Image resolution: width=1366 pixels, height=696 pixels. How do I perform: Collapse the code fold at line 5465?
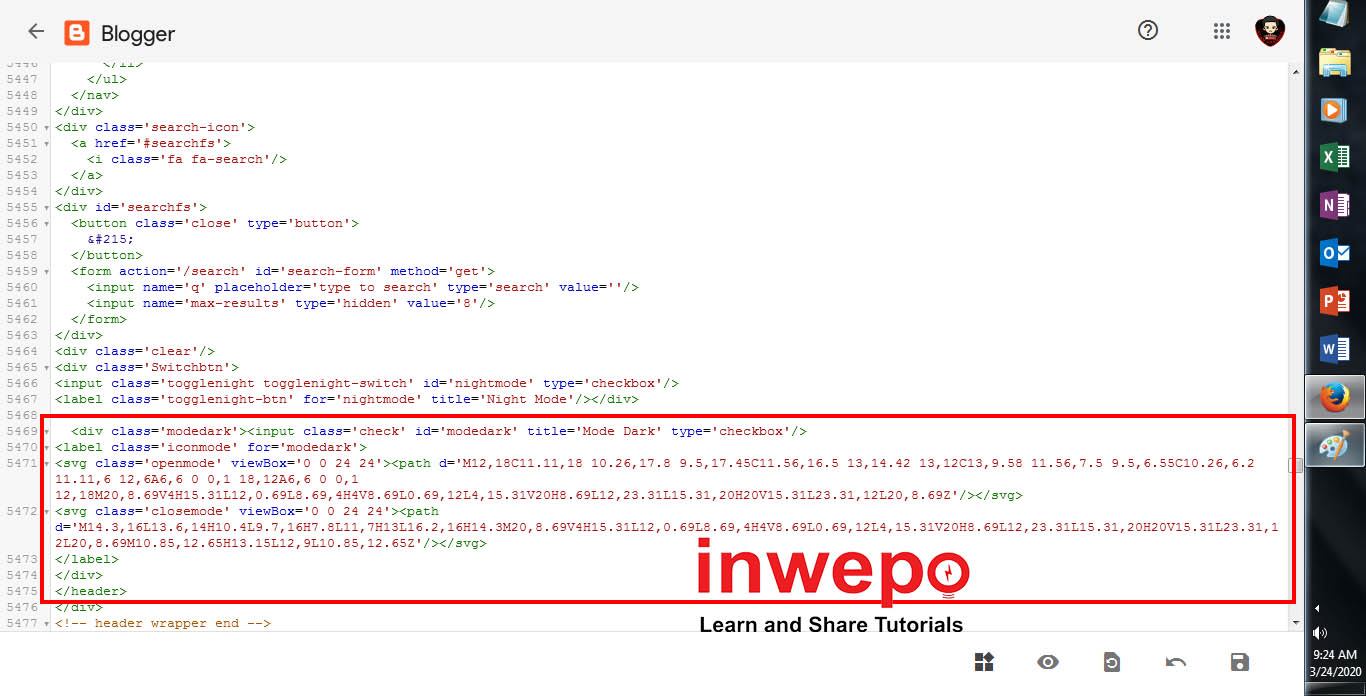[47, 367]
